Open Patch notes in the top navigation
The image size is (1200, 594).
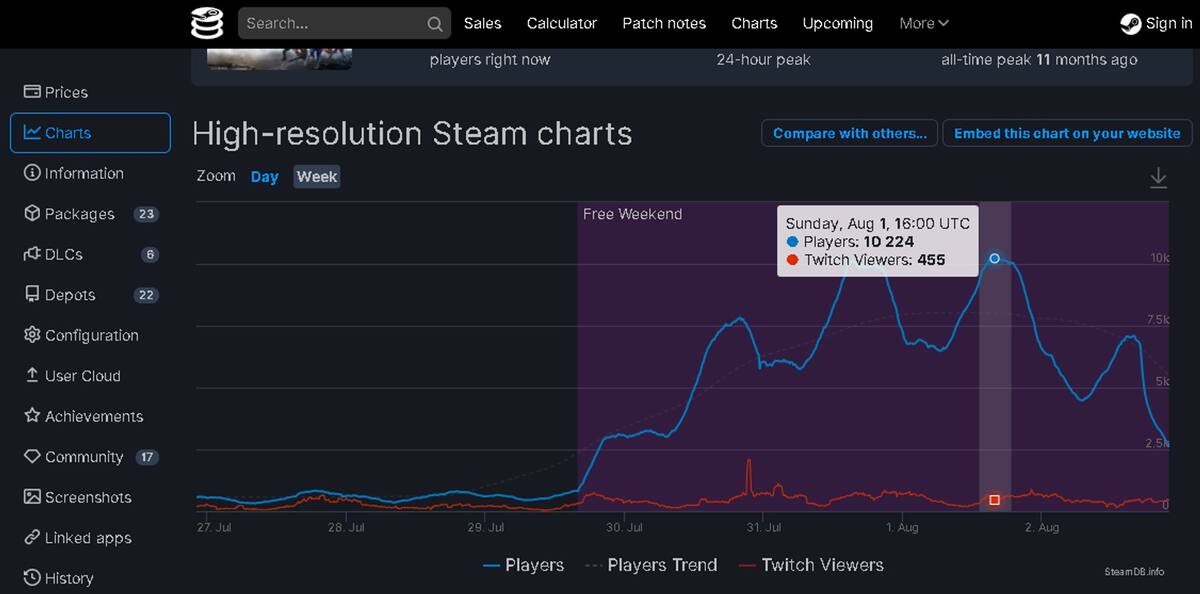pos(664,23)
